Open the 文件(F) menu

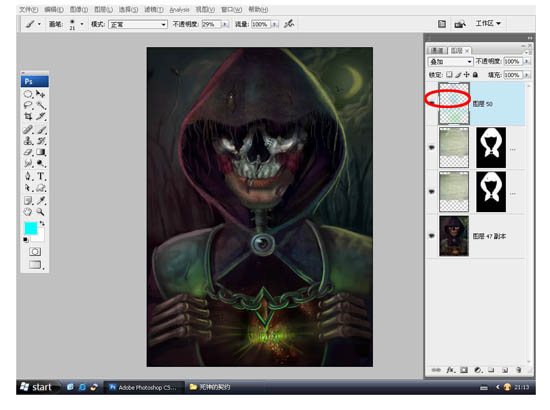point(28,9)
